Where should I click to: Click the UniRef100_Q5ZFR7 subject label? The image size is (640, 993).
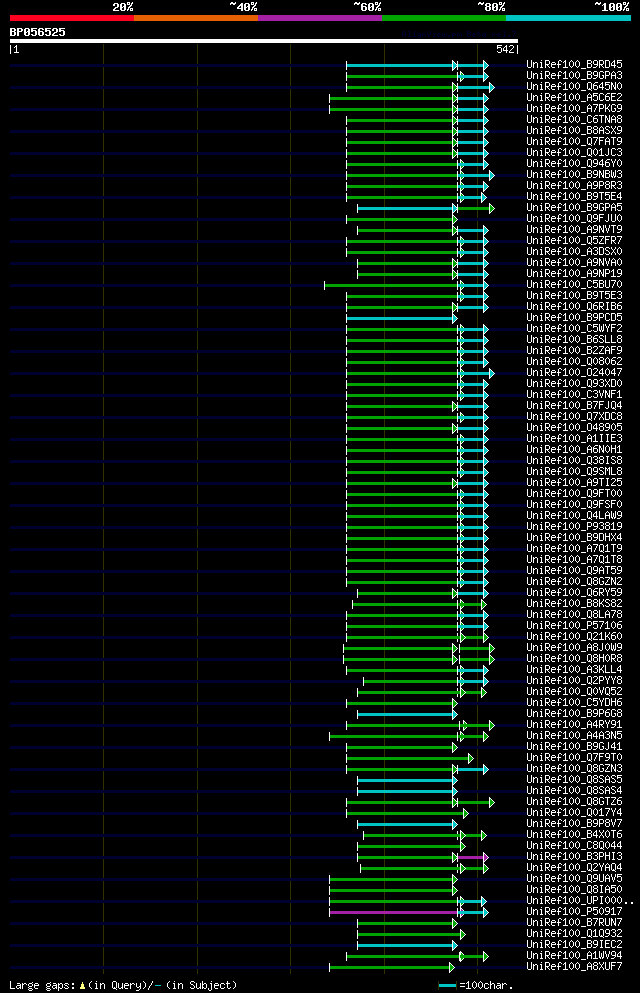[x=574, y=241]
